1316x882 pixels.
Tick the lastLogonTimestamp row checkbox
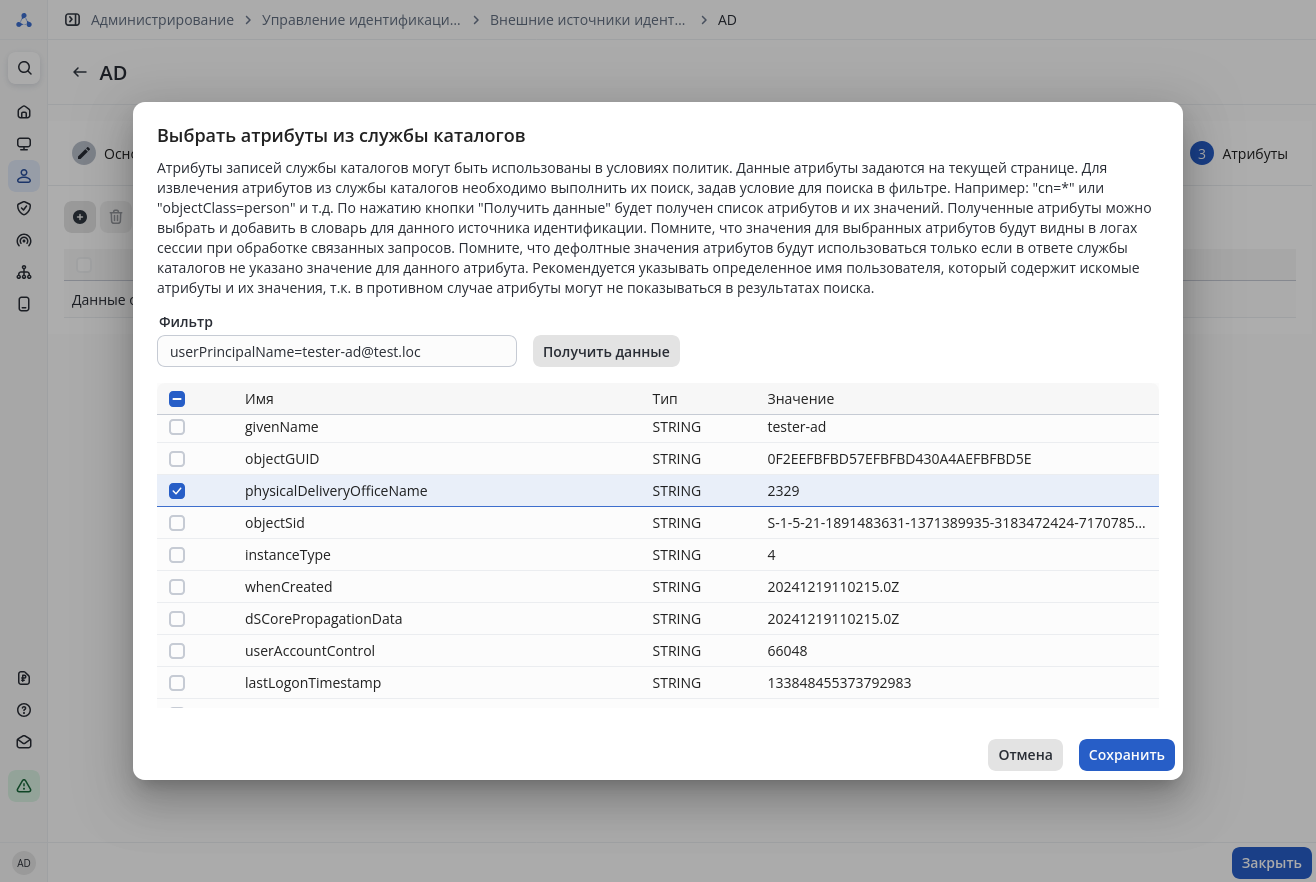point(177,683)
